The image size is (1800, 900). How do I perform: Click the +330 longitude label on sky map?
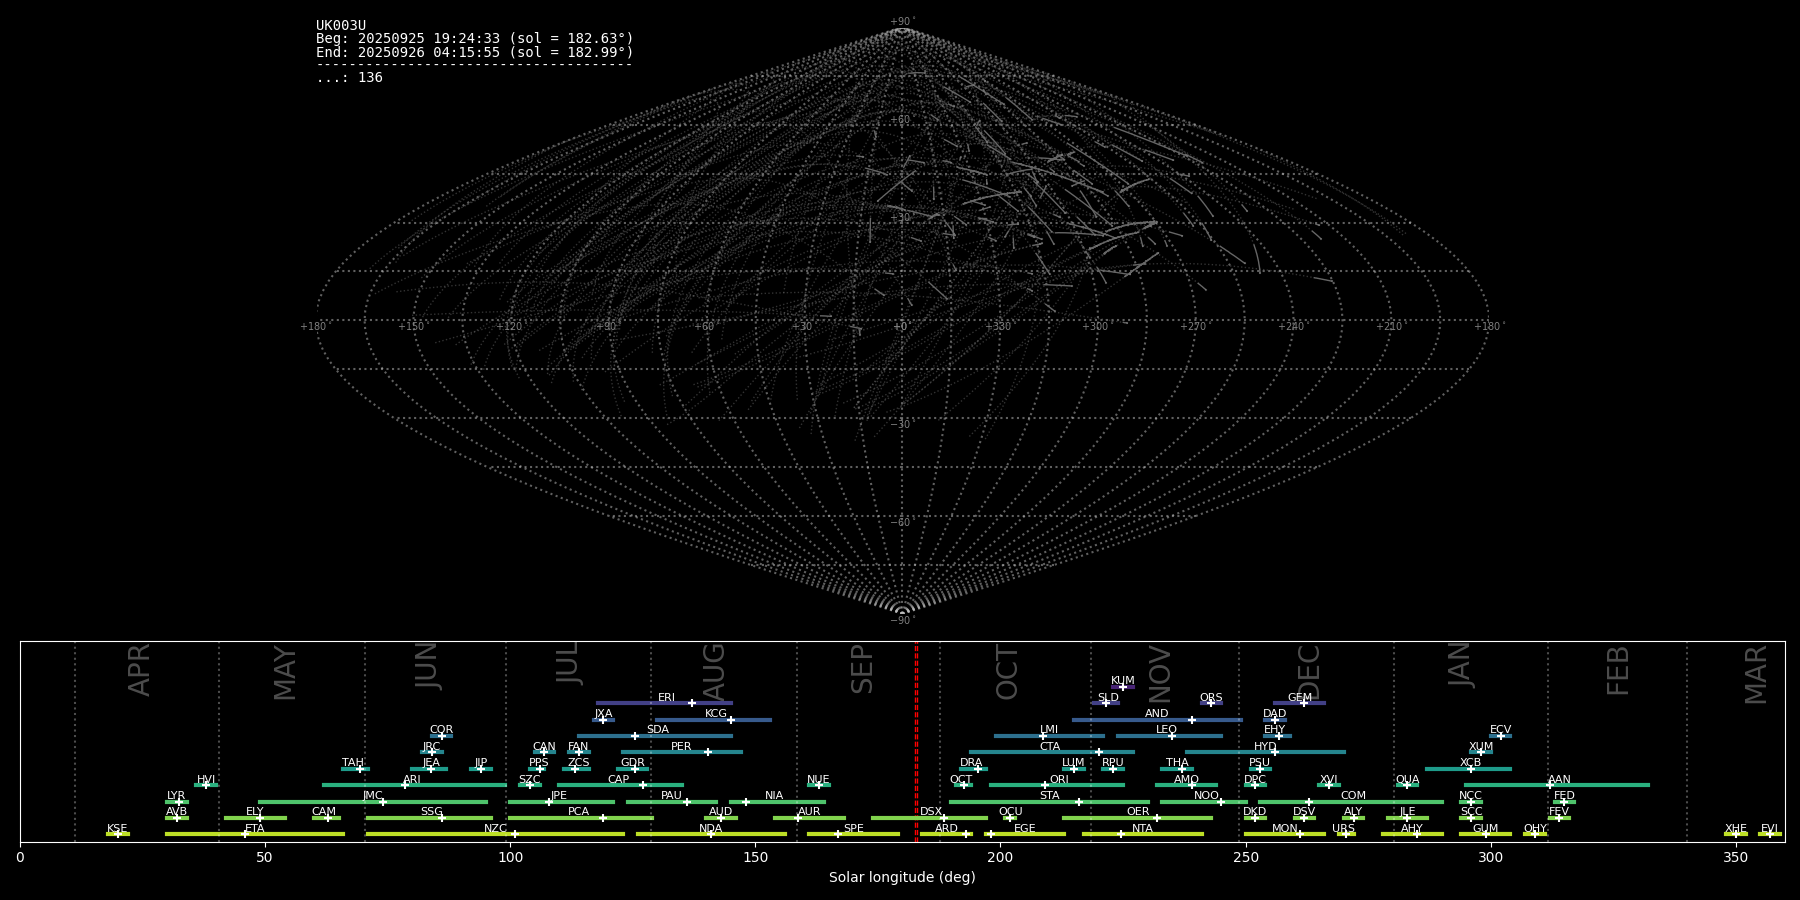click(x=997, y=327)
